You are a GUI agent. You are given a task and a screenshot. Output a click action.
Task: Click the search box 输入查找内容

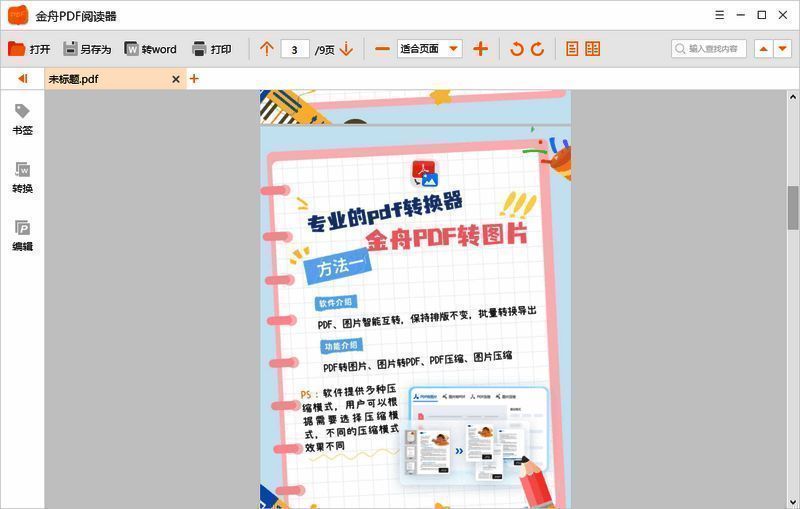[709, 49]
